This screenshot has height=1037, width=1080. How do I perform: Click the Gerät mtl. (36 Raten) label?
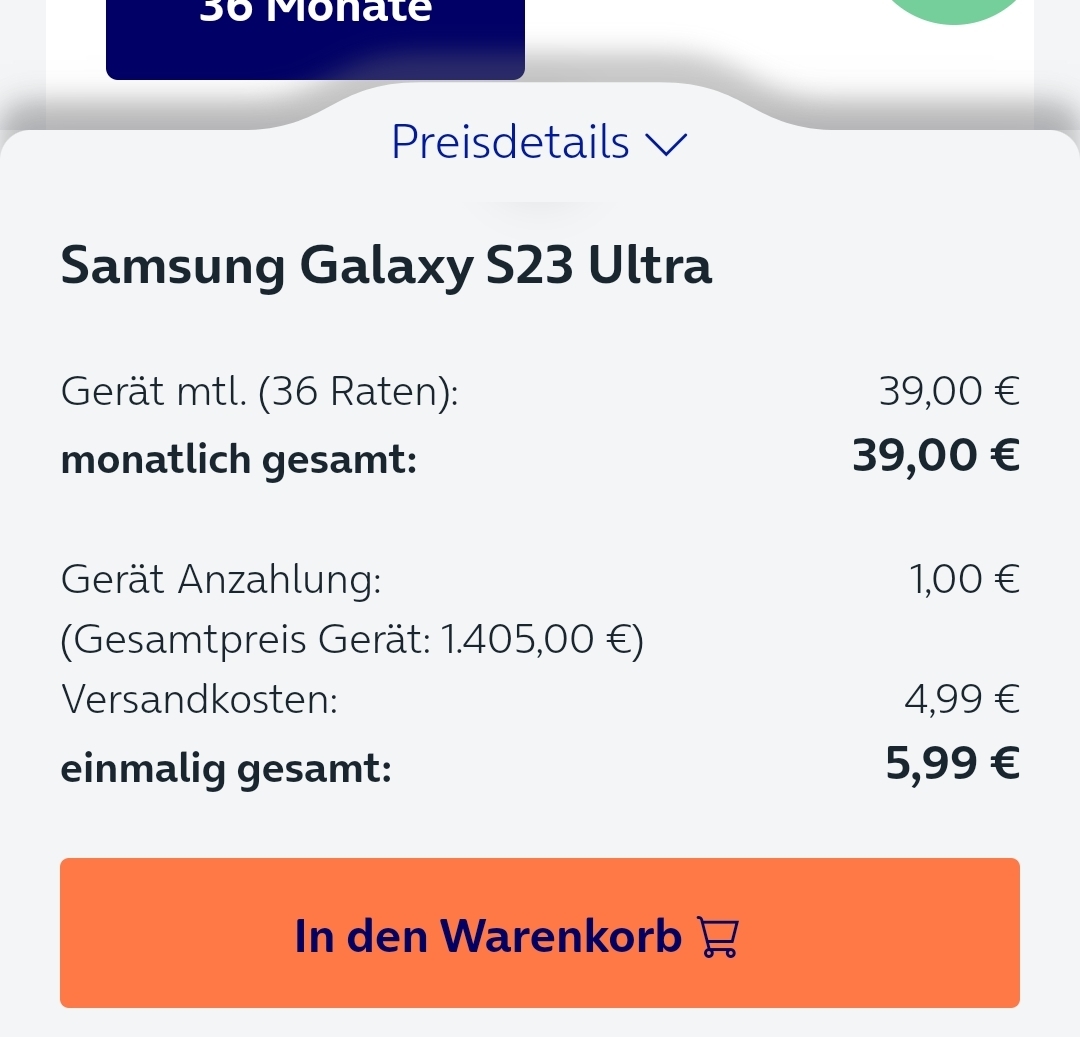pos(260,392)
